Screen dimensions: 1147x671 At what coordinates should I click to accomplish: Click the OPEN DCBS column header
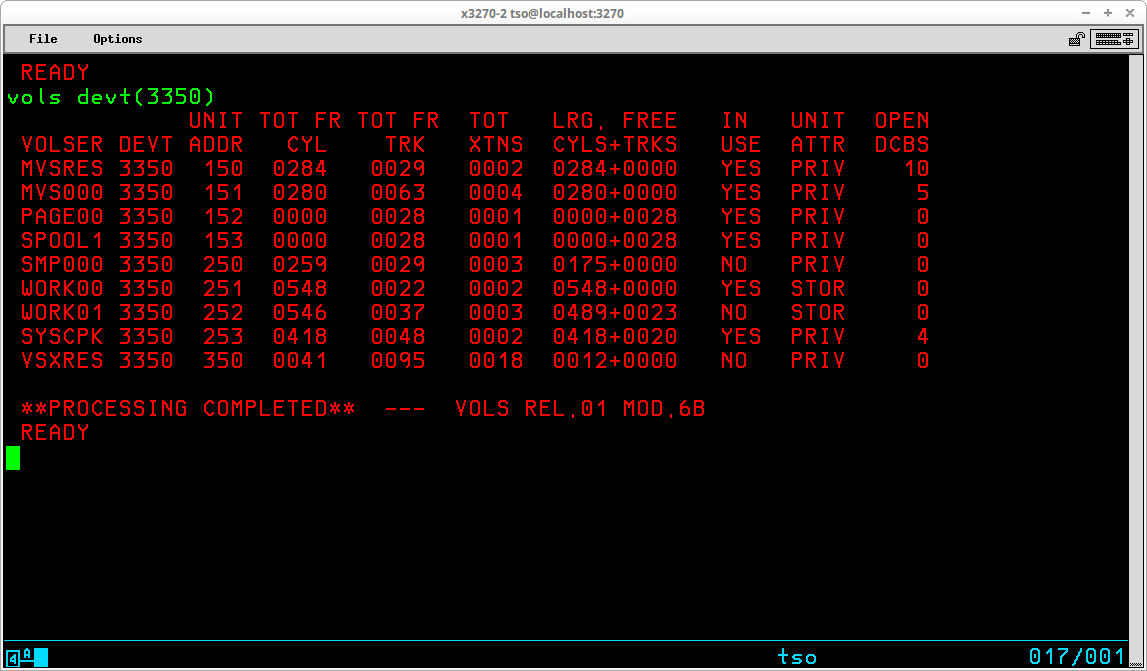902,132
